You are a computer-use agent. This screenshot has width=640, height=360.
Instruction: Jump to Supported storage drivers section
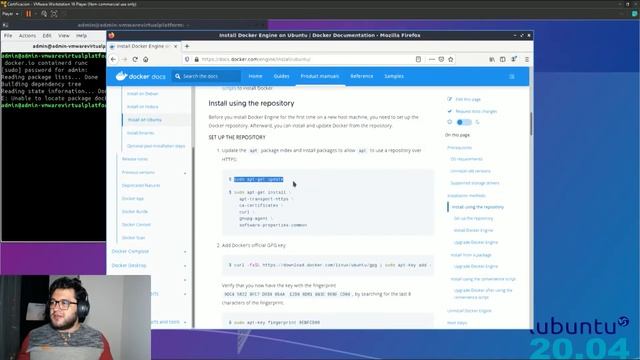pos(475,183)
